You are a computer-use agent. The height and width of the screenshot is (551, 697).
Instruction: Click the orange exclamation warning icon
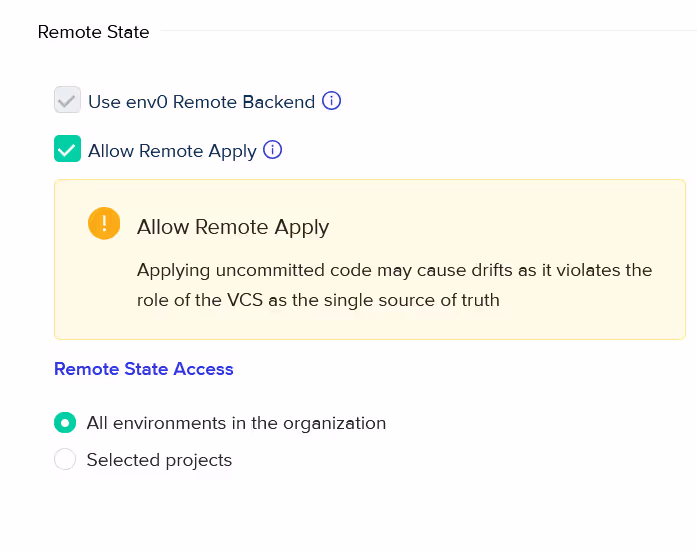(104, 224)
